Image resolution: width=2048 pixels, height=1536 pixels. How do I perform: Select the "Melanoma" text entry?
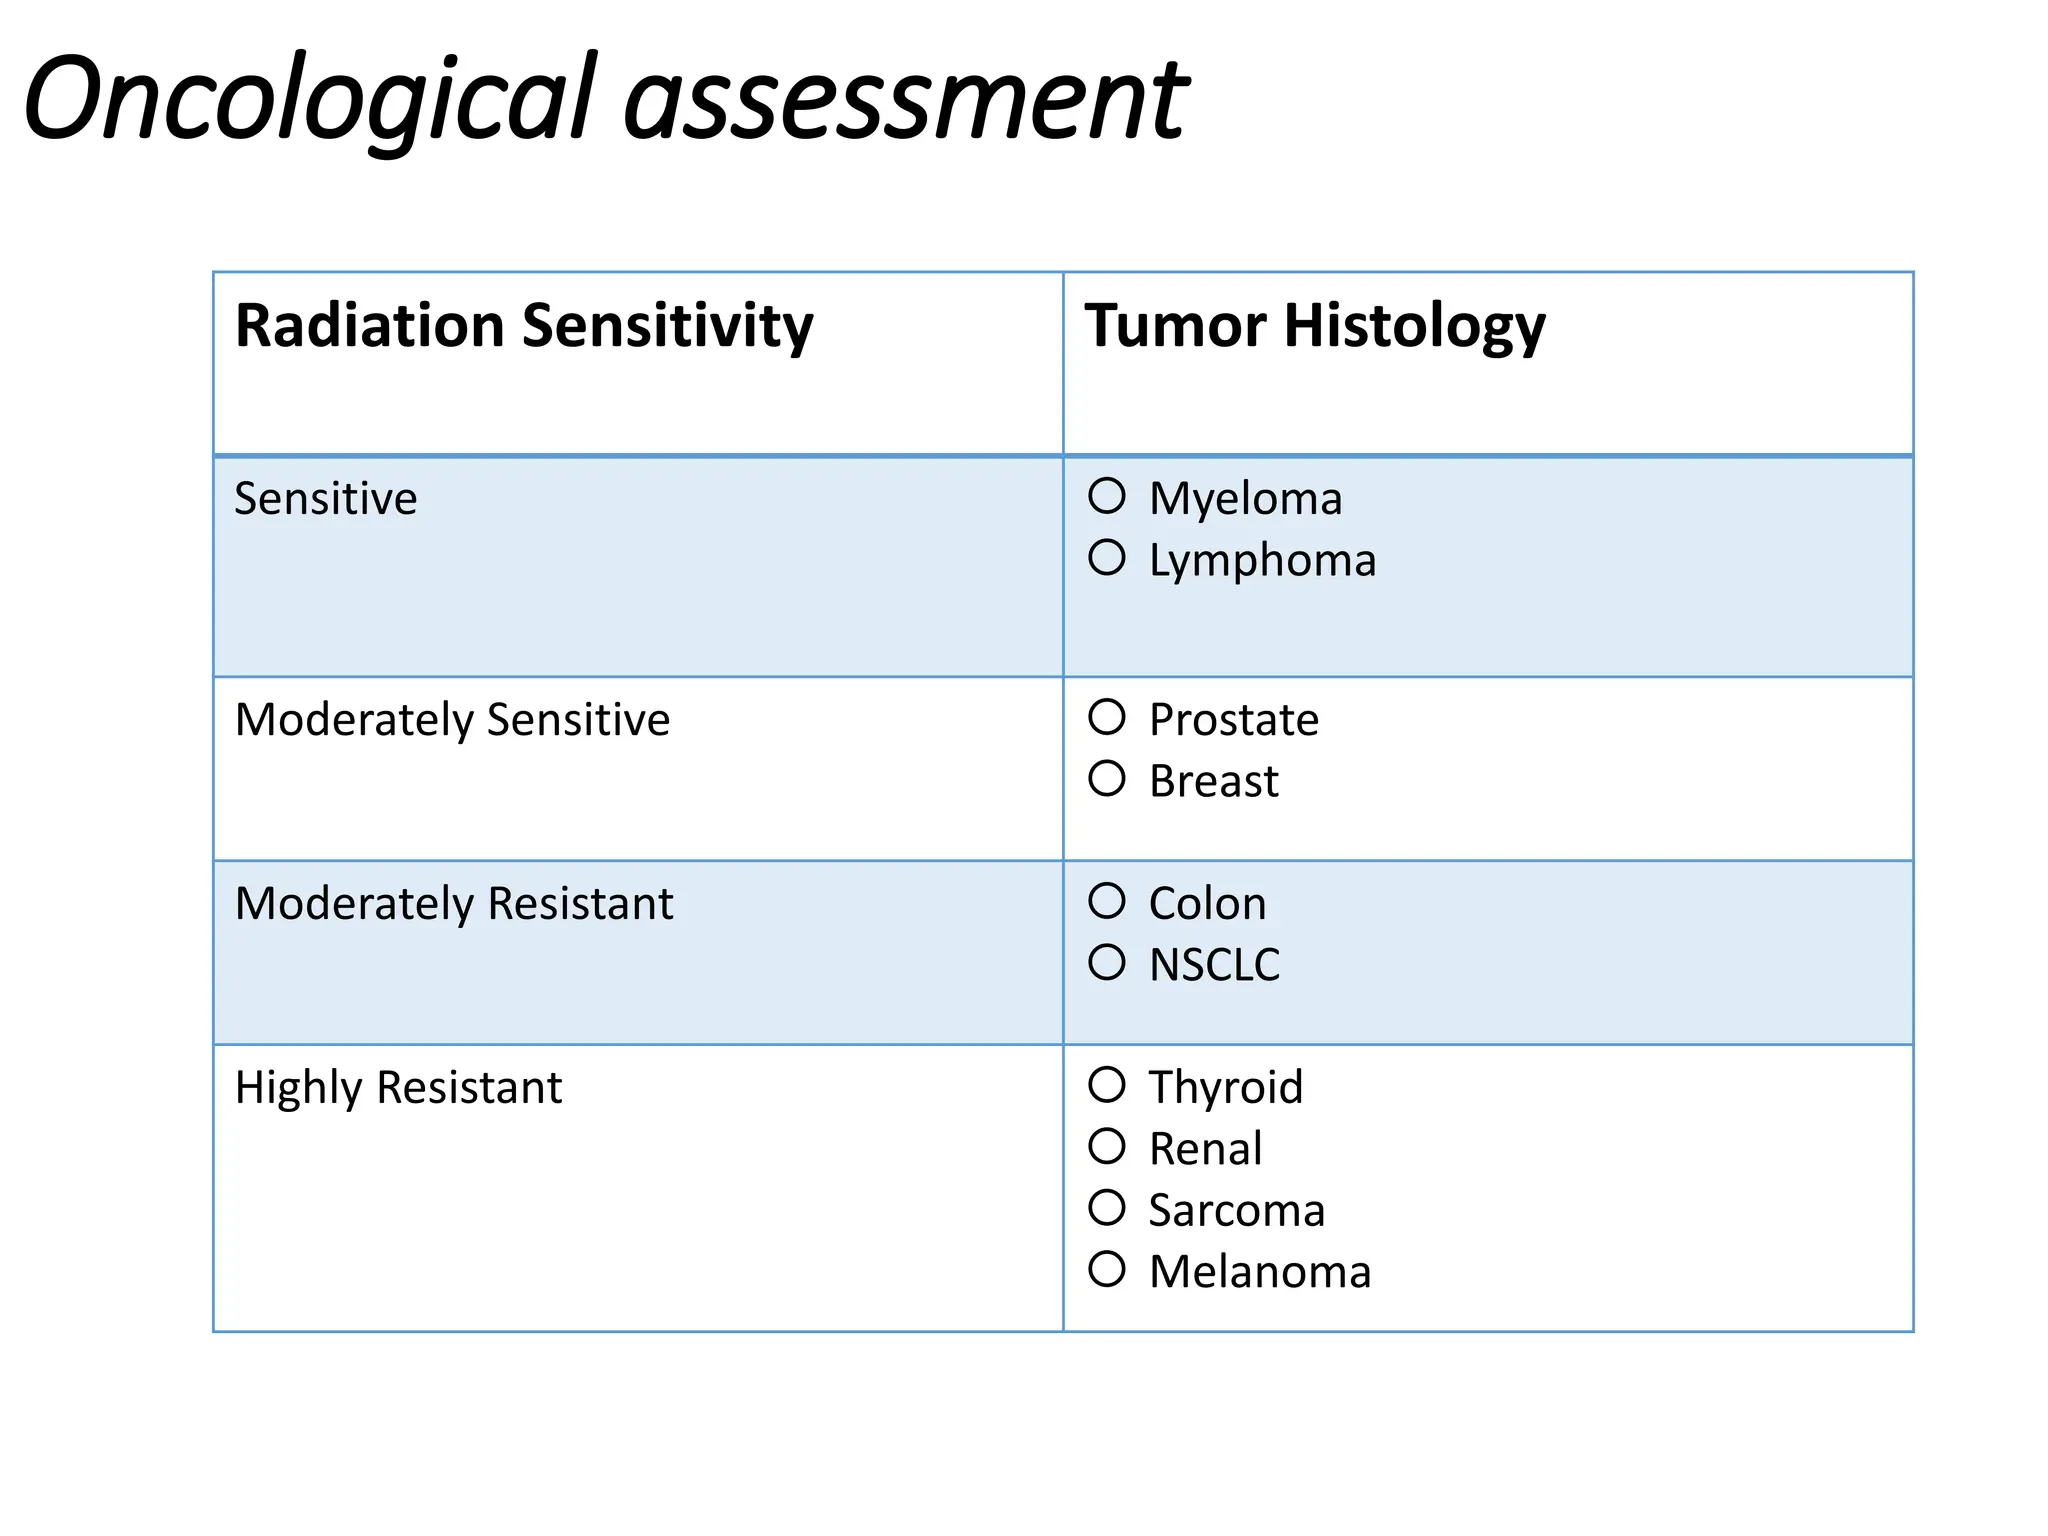pyautogui.click(x=1260, y=1272)
